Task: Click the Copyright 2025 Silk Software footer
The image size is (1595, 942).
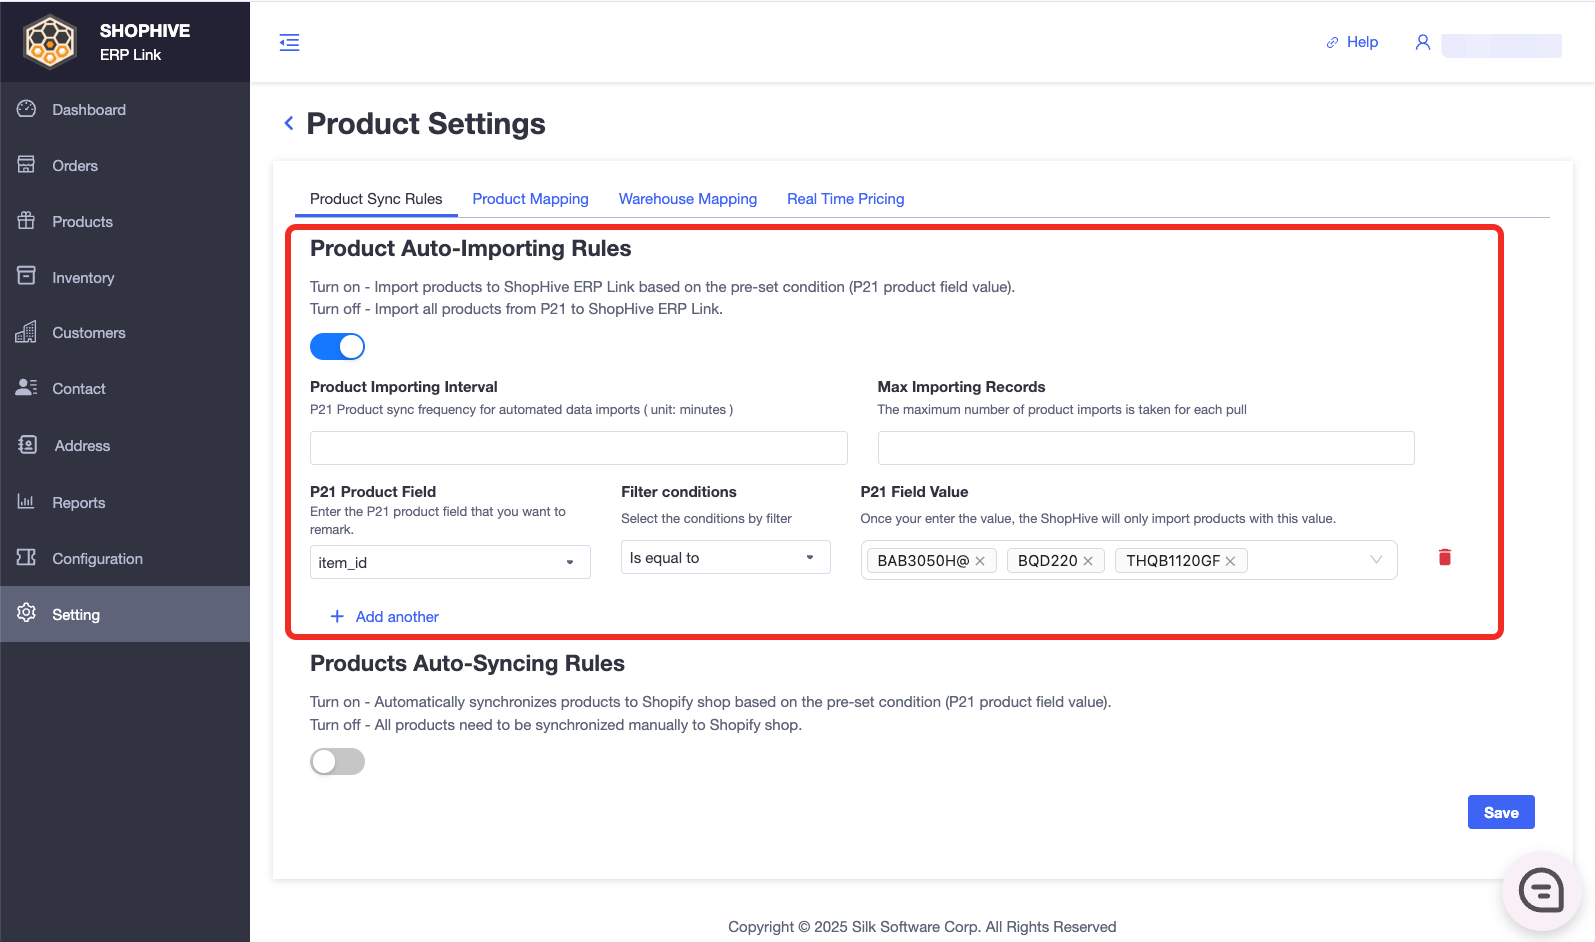Action: pyautogui.click(x=922, y=927)
